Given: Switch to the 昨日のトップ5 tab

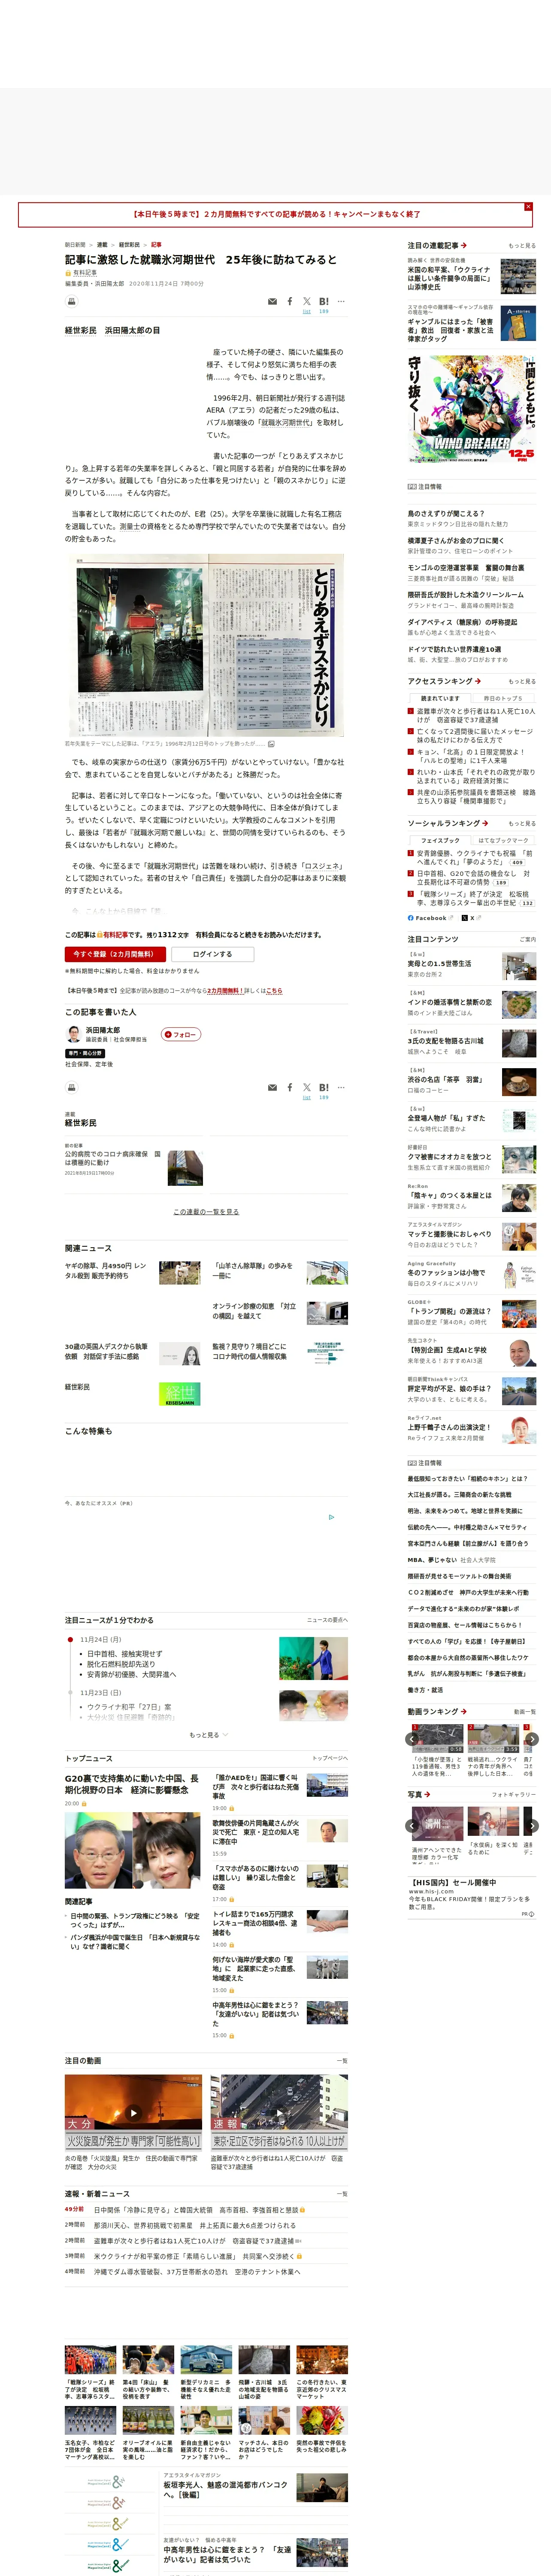Looking at the screenshot, I should [503, 698].
